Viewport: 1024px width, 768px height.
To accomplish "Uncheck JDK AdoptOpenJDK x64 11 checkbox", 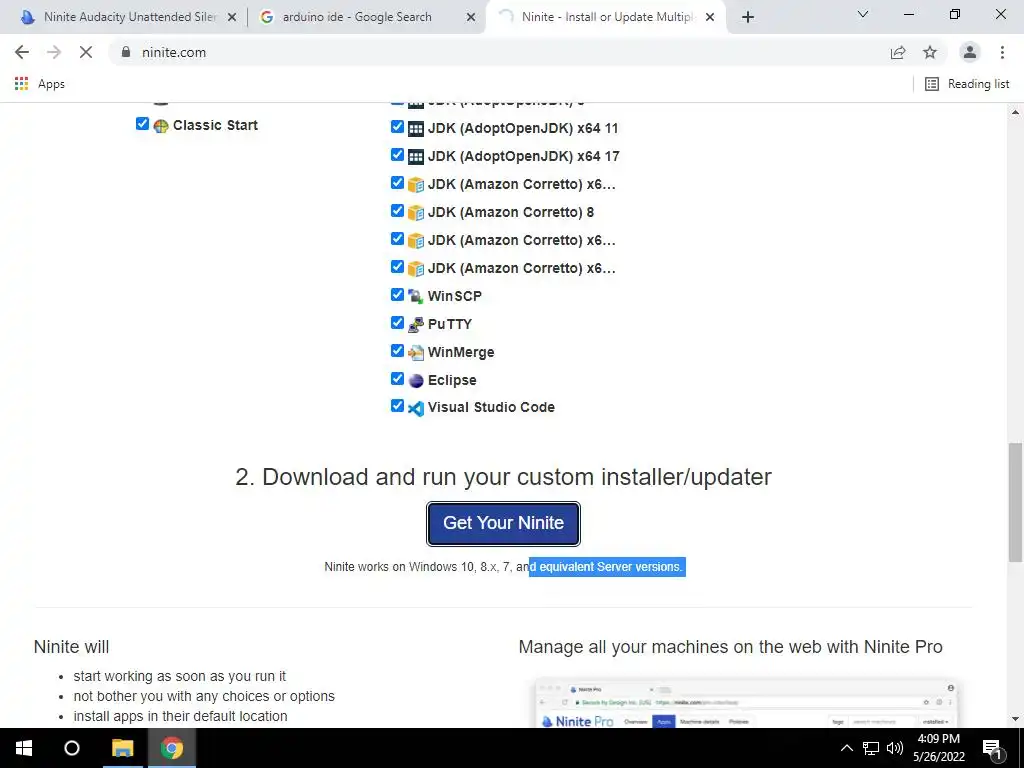I will point(397,126).
